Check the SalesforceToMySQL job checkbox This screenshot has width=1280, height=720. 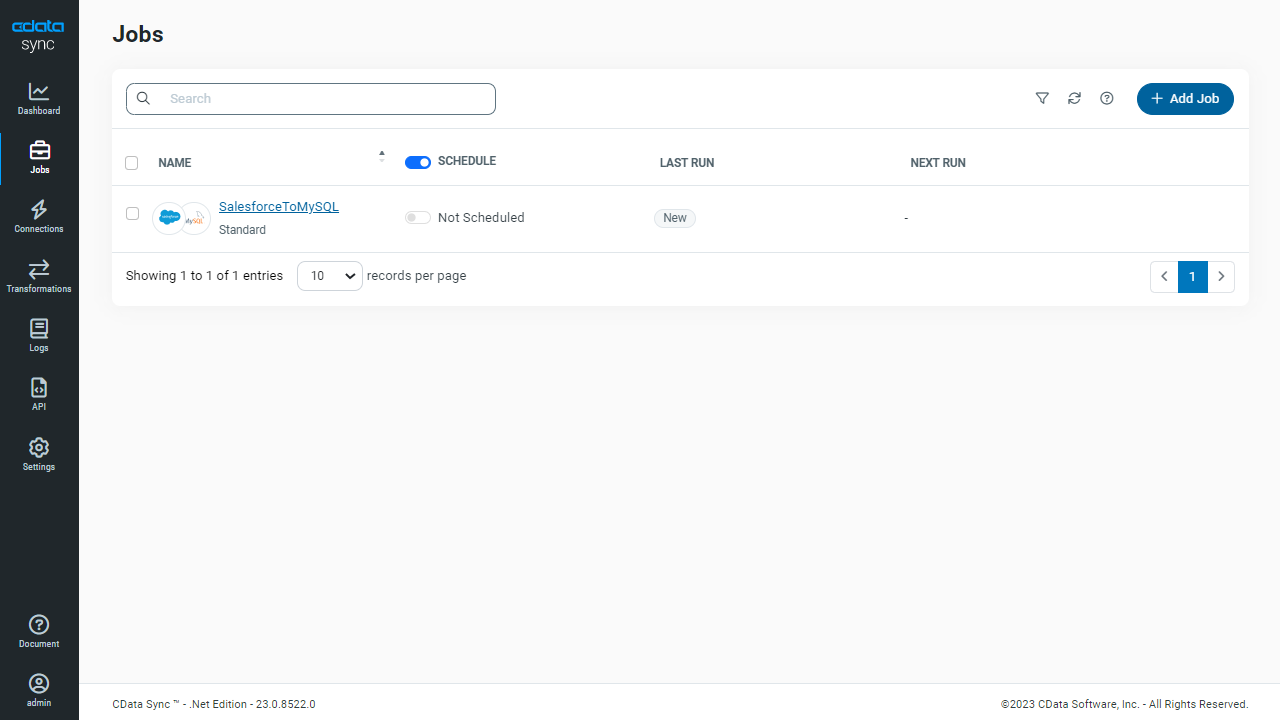pyautogui.click(x=132, y=214)
